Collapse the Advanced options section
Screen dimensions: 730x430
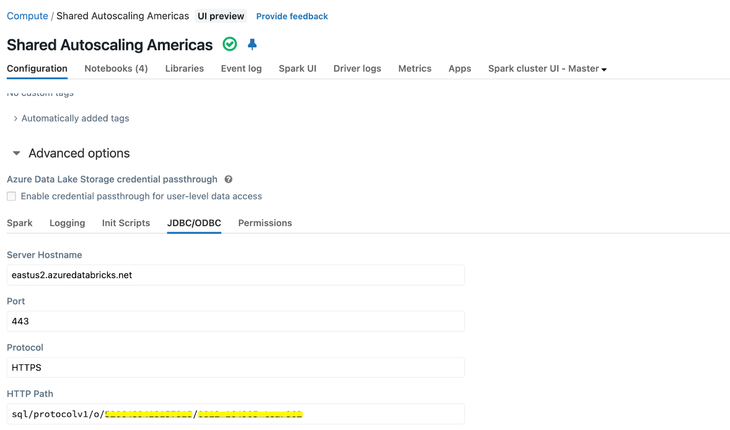(x=17, y=154)
